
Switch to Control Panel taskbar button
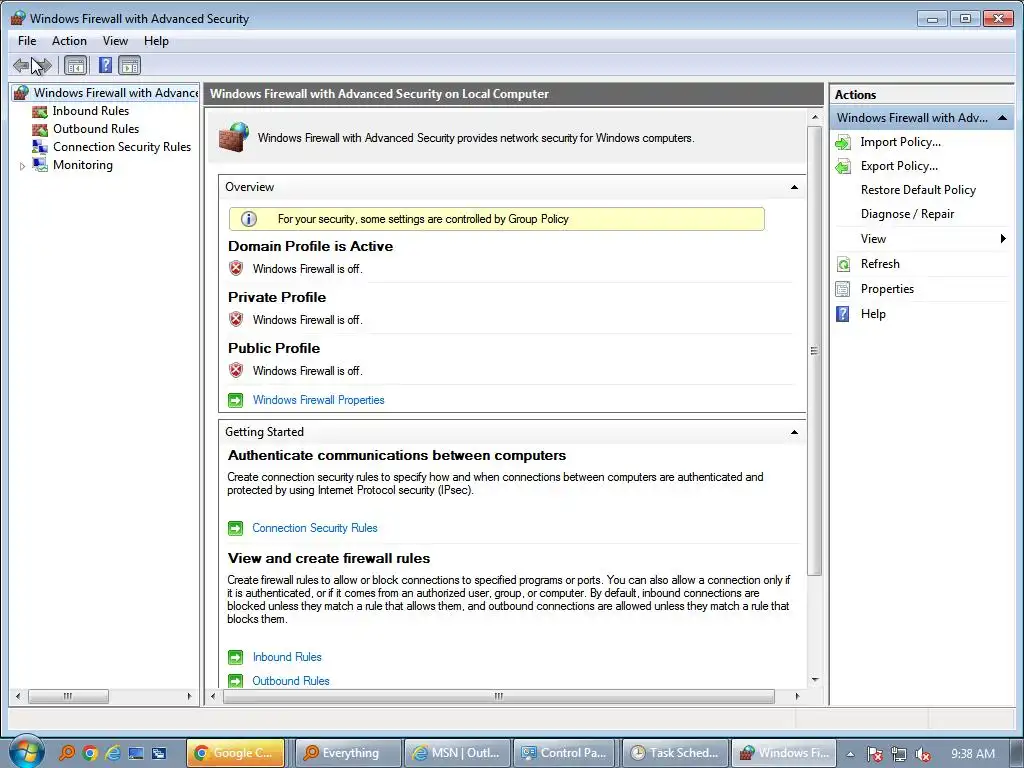click(566, 753)
